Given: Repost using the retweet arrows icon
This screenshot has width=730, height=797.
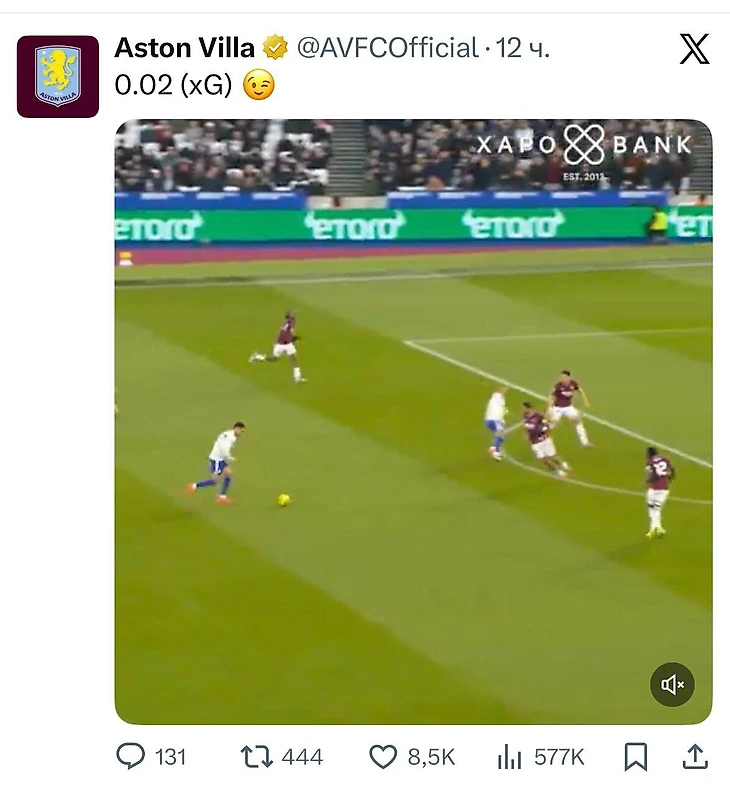Looking at the screenshot, I should [x=257, y=757].
